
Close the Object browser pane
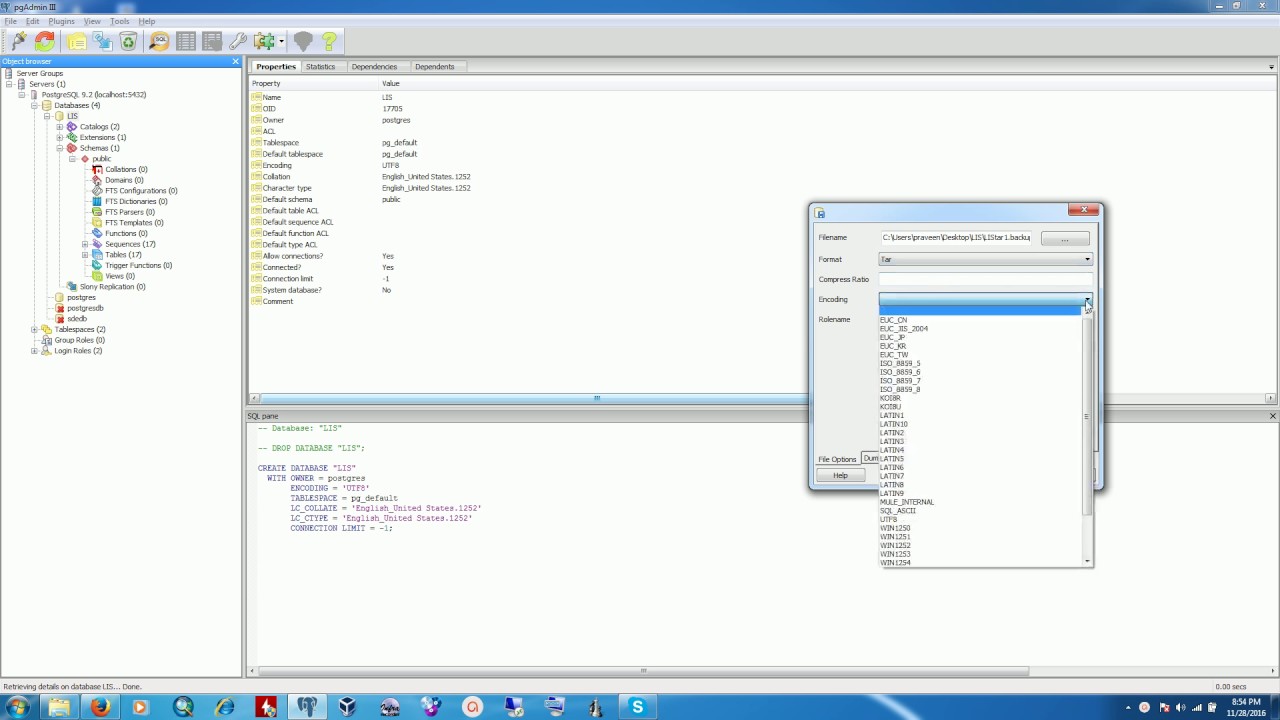pos(236,62)
